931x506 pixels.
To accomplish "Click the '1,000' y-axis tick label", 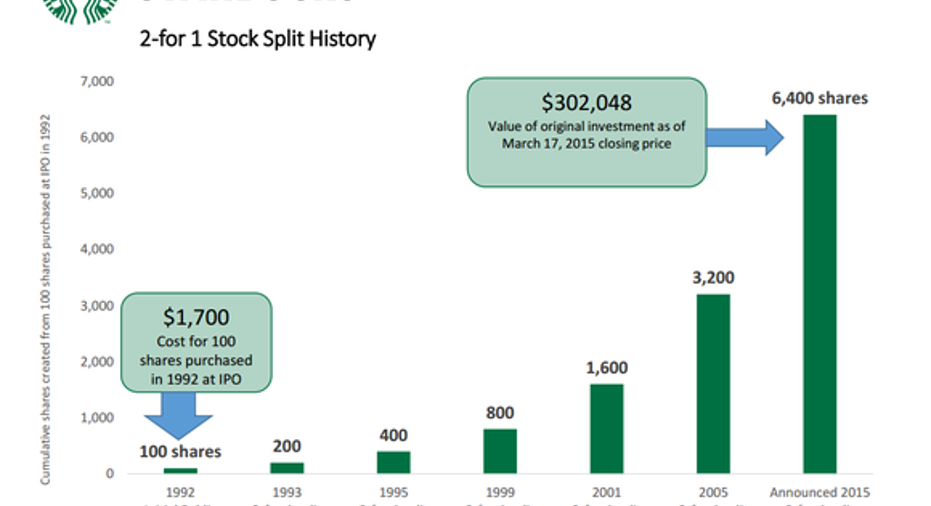I will coord(97,418).
